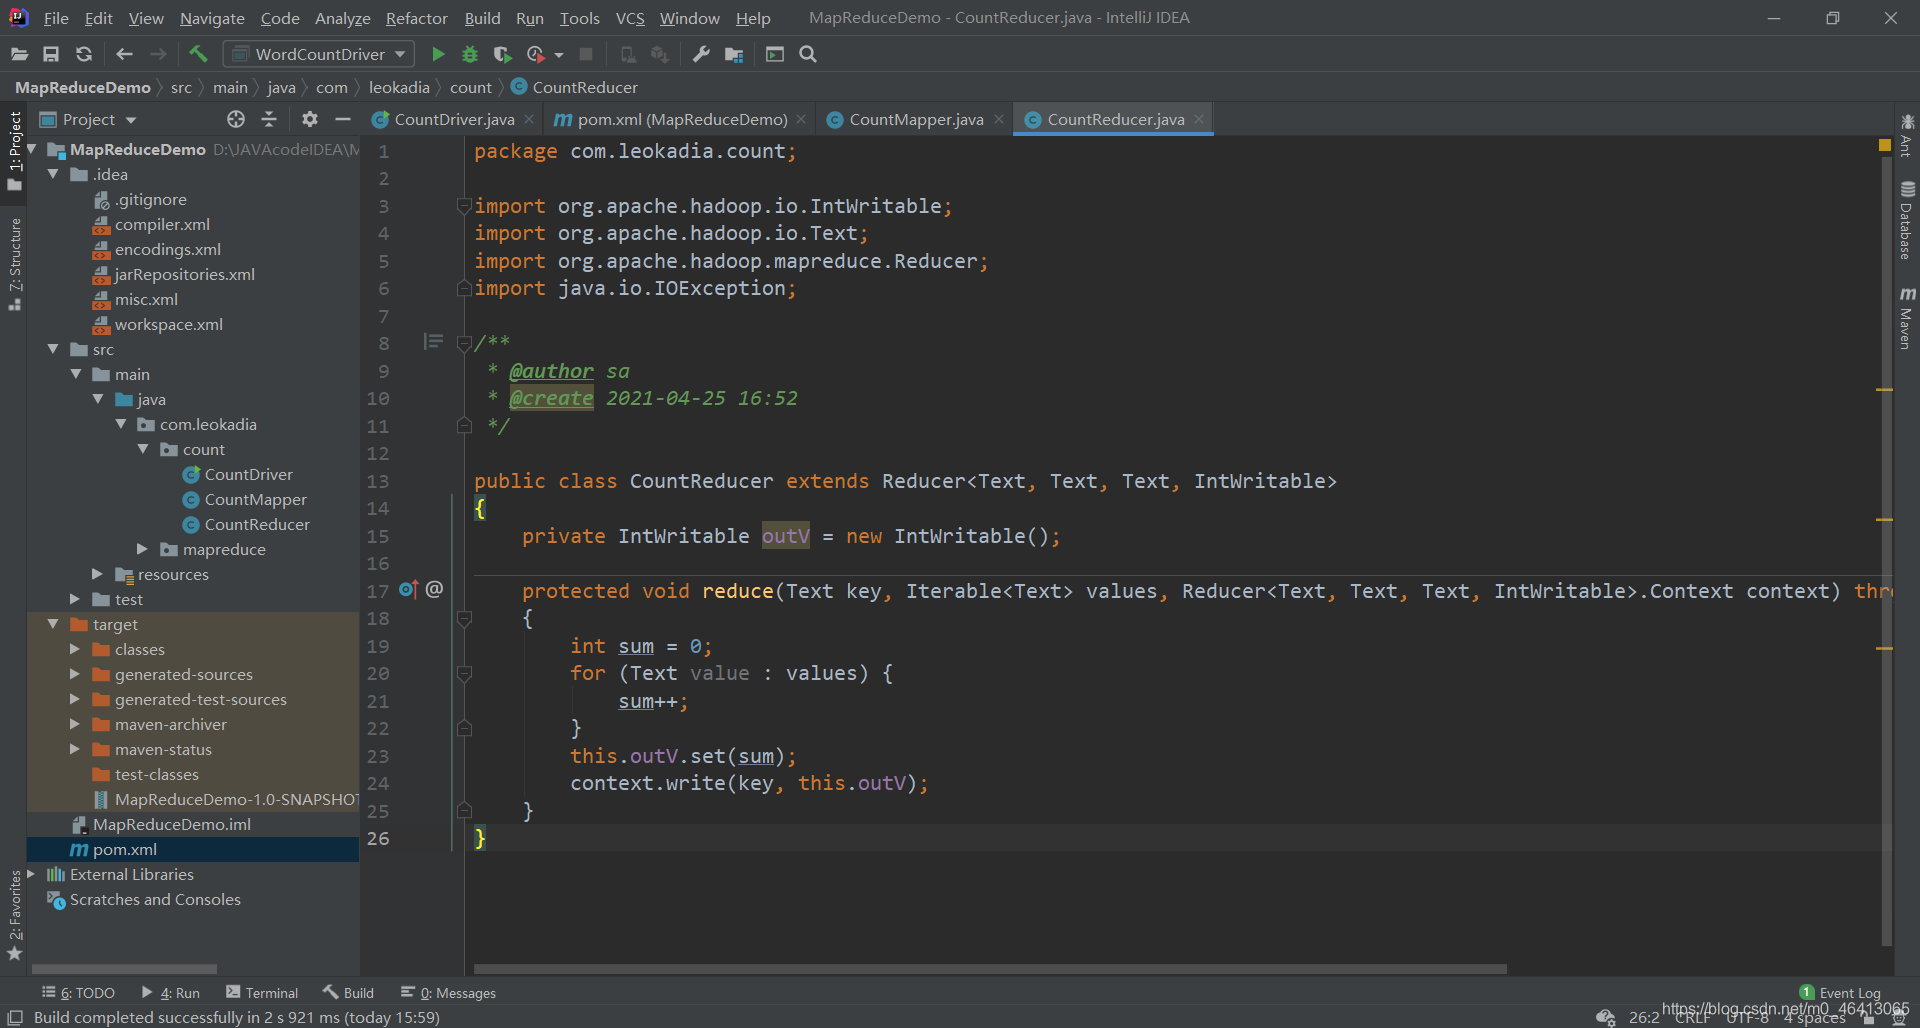
Task: Select CountMapper in the project tree
Action: [255, 499]
